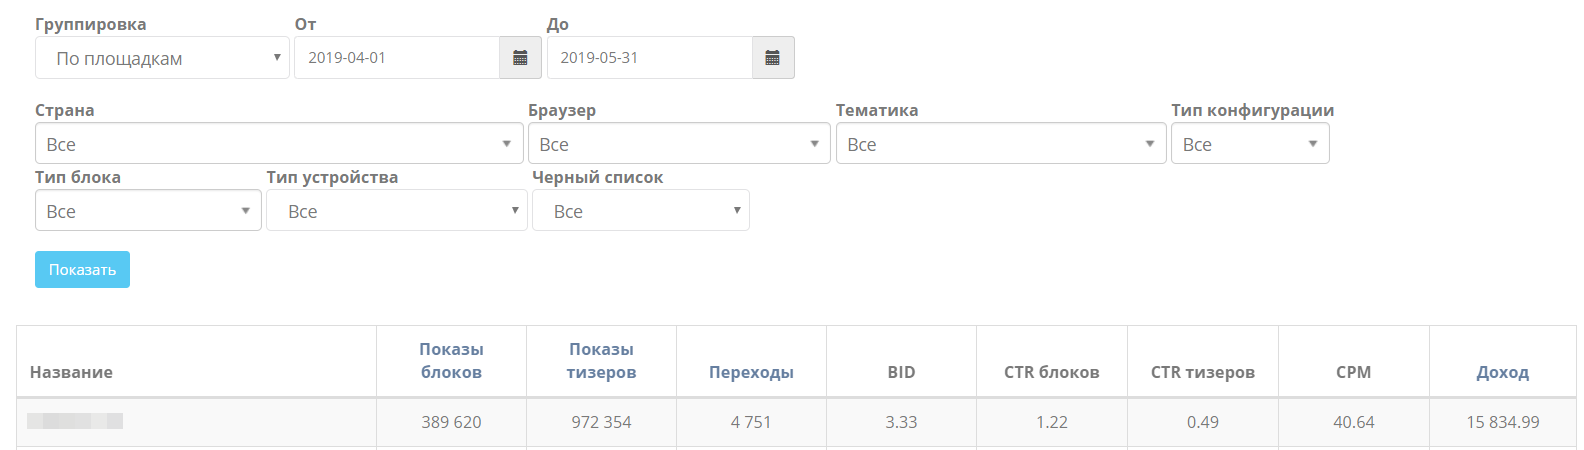Open the Тип блока dropdown
This screenshot has height=450, width=1584.
tap(148, 211)
